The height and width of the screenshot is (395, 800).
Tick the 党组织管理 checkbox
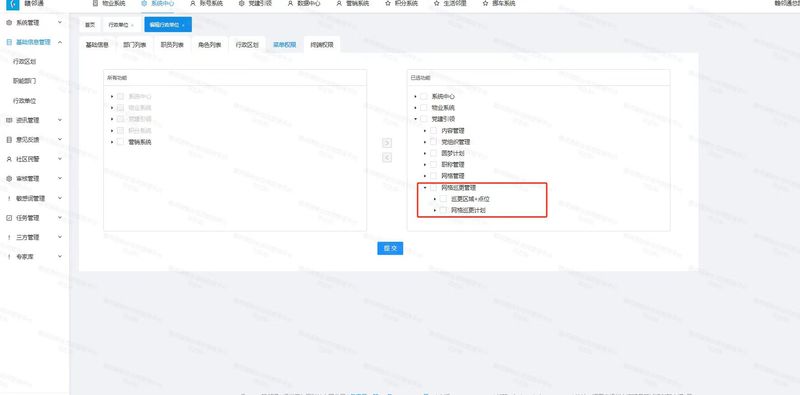[434, 142]
